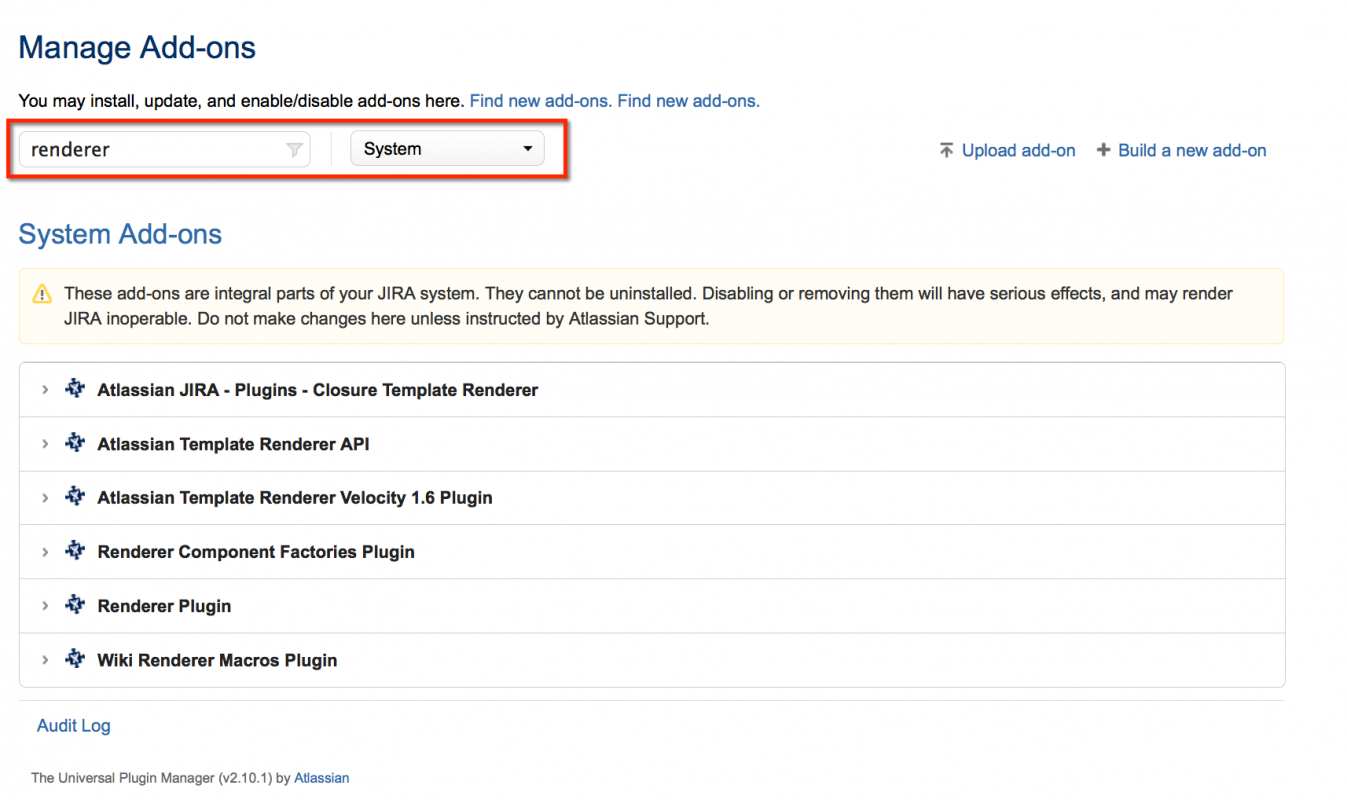
Task: Click the plugin icon beside Wiki Renderer Macros
Action: tap(75, 659)
